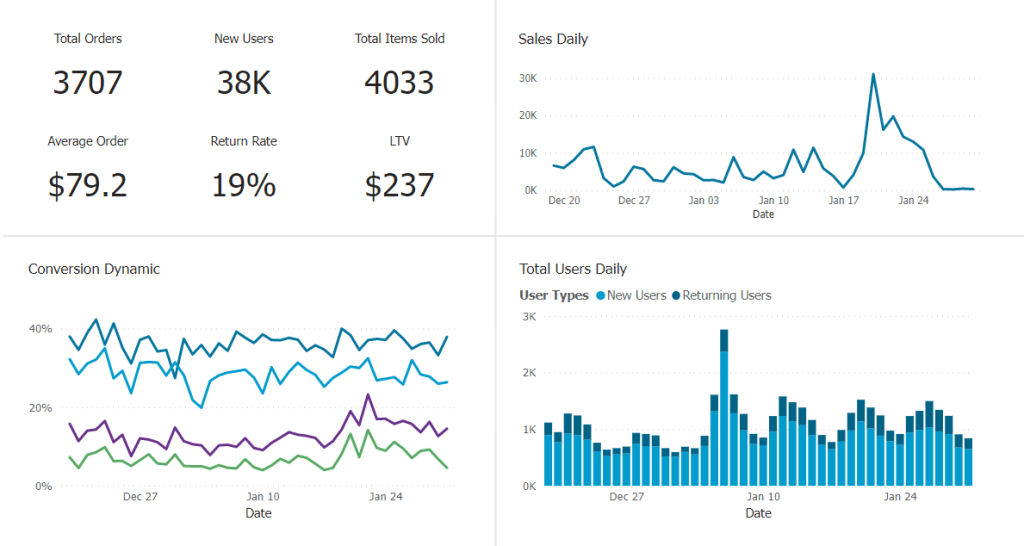1024x546 pixels.
Task: Click the Returning Users legend color dot
Action: click(x=676, y=296)
